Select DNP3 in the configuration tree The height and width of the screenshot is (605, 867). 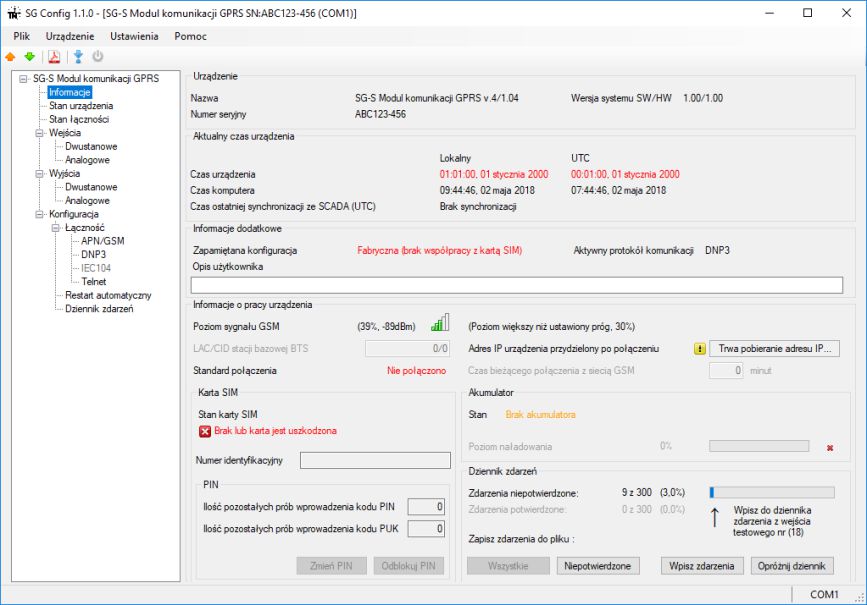click(x=94, y=255)
